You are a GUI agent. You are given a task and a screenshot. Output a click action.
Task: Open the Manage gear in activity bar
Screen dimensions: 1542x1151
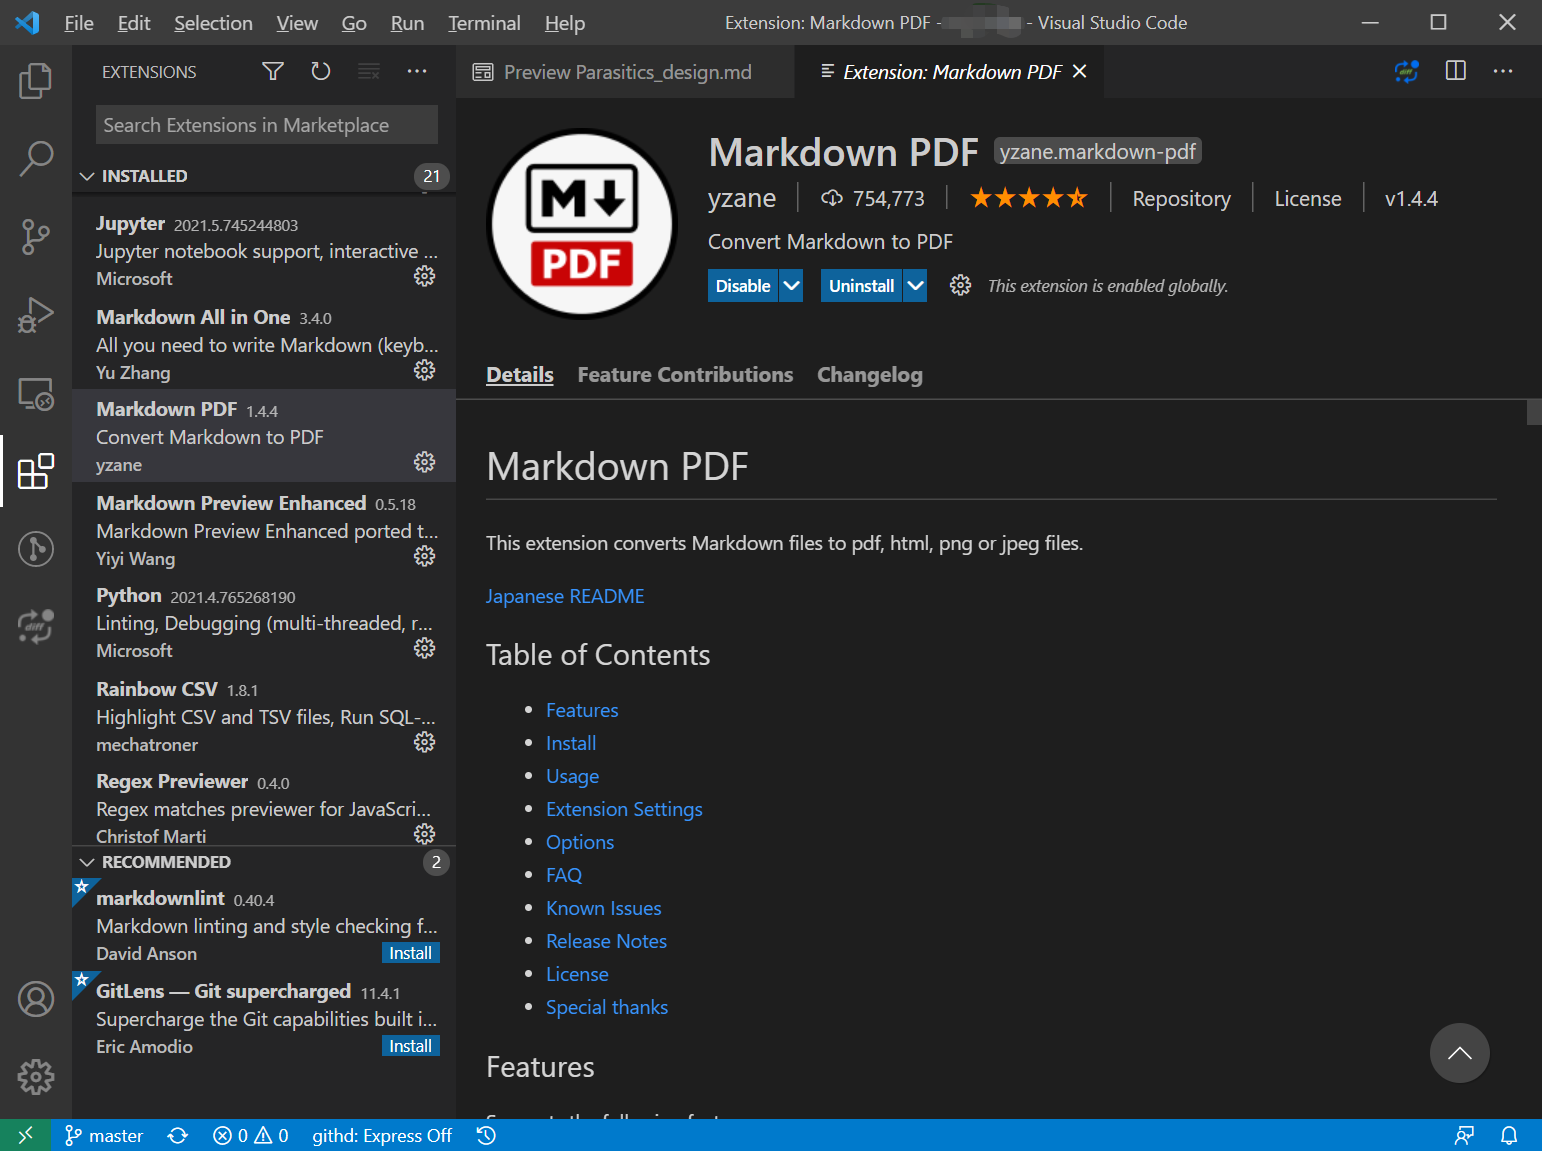pyautogui.click(x=36, y=1077)
